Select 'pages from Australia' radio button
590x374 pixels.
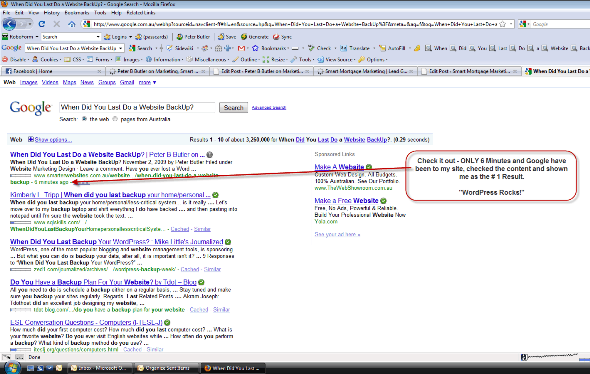coord(116,119)
